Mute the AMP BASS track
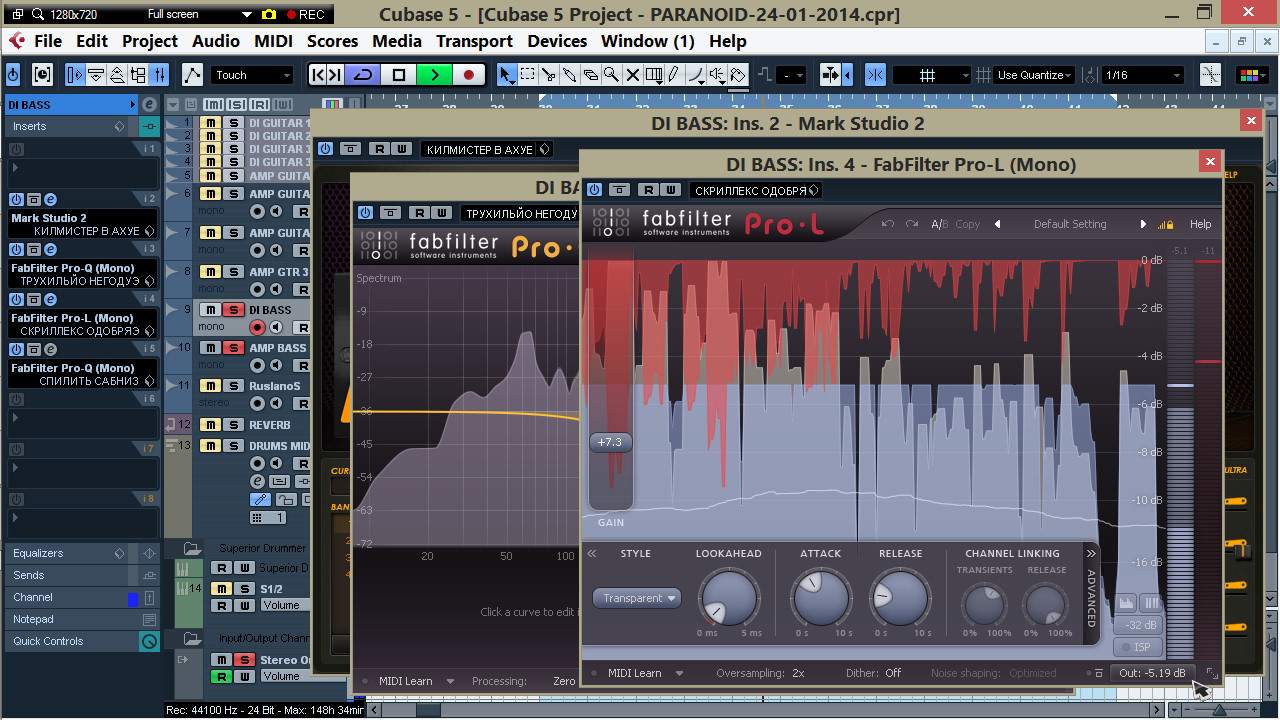Viewport: 1280px width, 720px height. click(x=211, y=348)
